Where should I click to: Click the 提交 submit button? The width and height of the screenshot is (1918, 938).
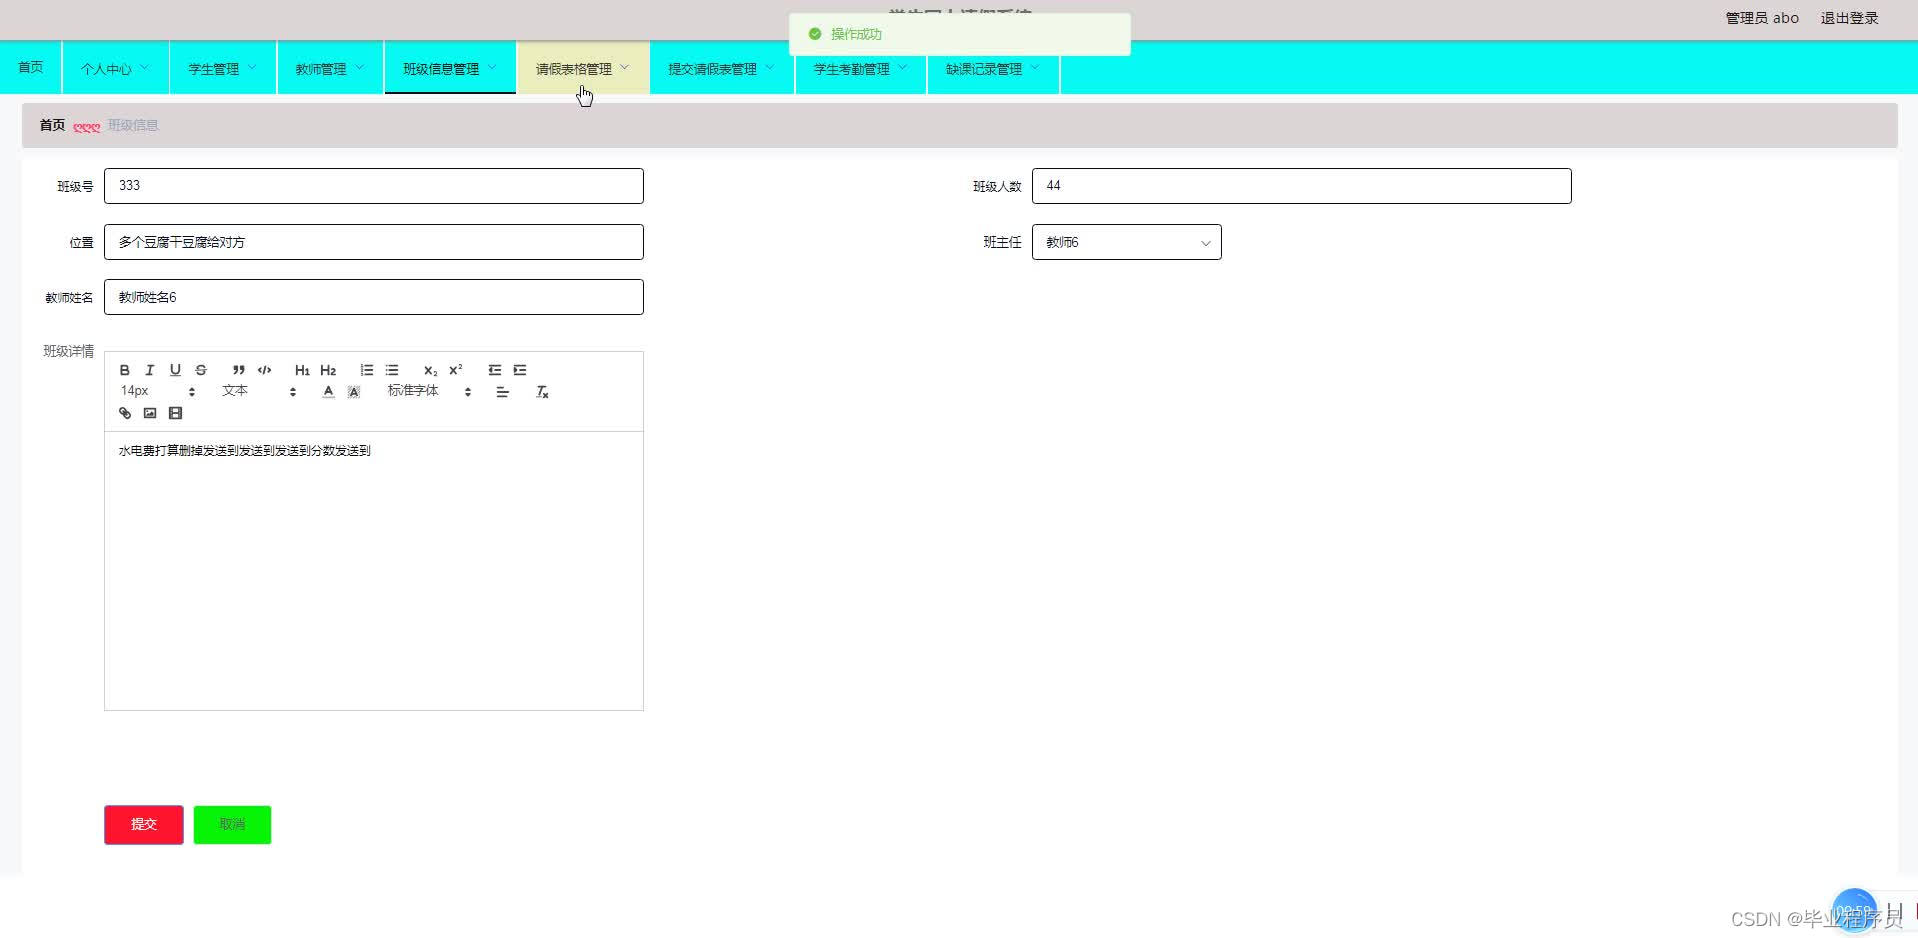(x=144, y=824)
